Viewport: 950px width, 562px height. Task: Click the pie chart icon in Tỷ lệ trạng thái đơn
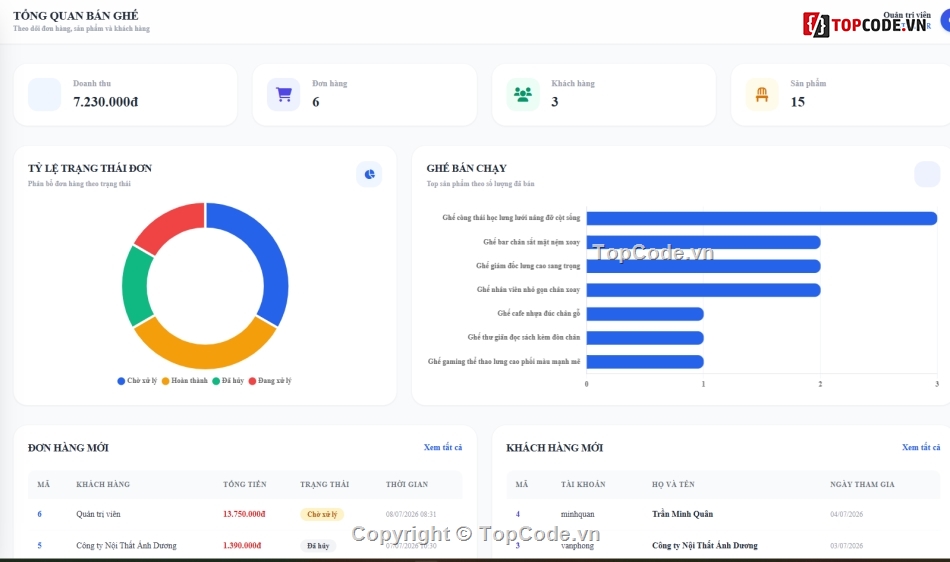point(369,174)
